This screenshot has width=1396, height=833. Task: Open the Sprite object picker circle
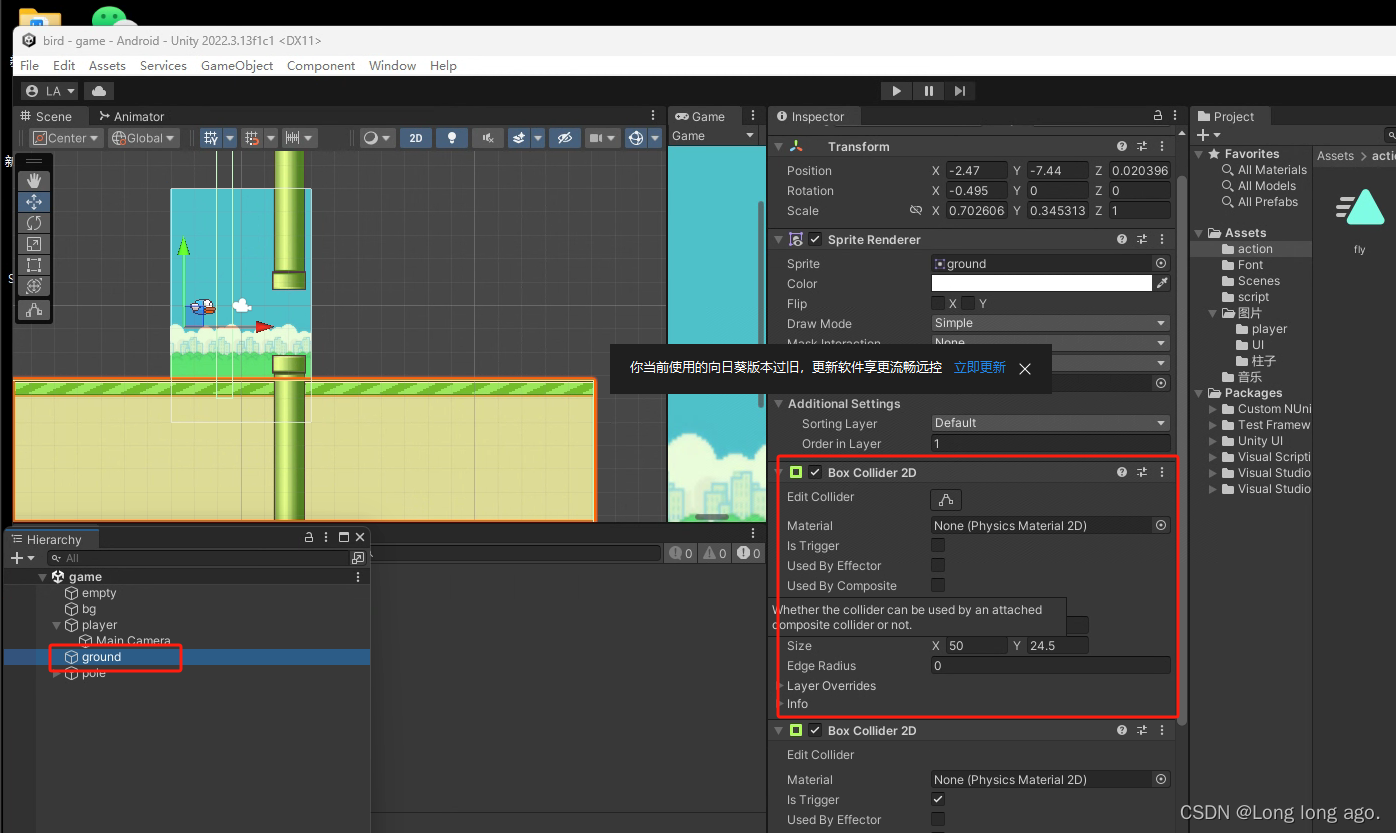point(1161,263)
